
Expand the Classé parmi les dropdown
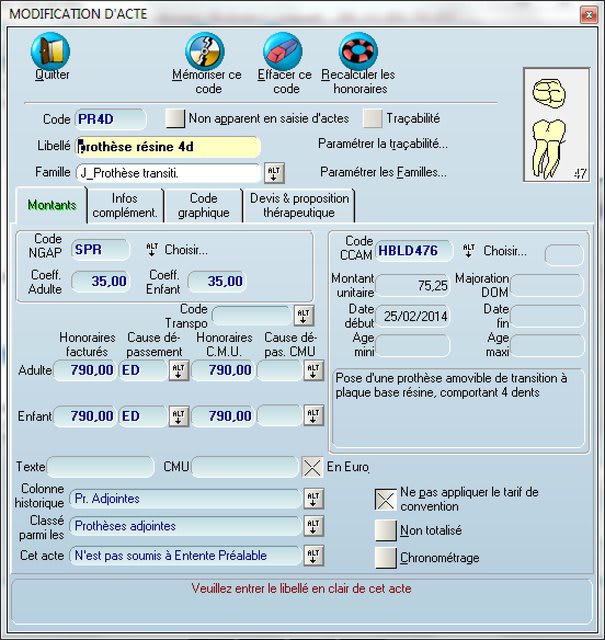click(x=313, y=526)
